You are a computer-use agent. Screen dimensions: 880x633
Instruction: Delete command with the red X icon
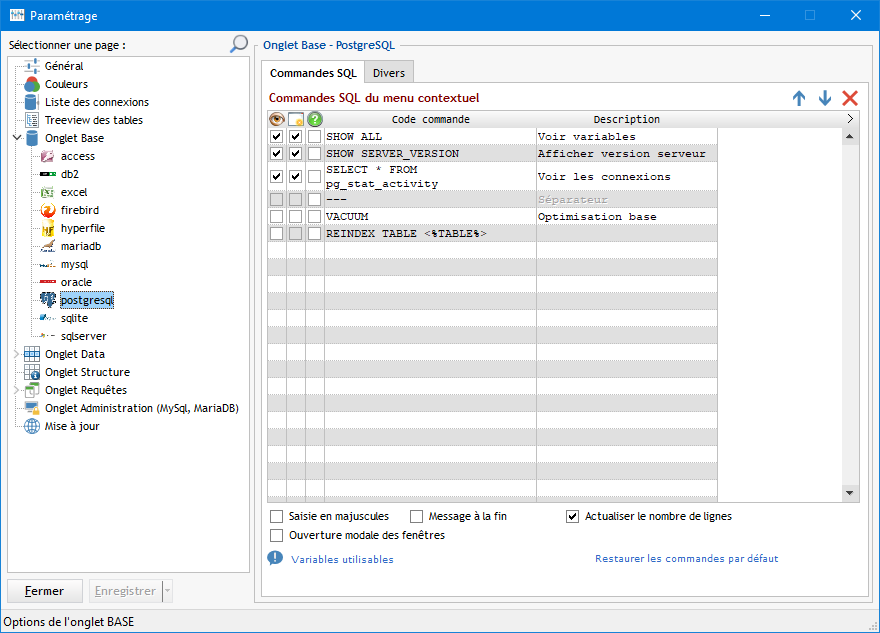coord(850,98)
